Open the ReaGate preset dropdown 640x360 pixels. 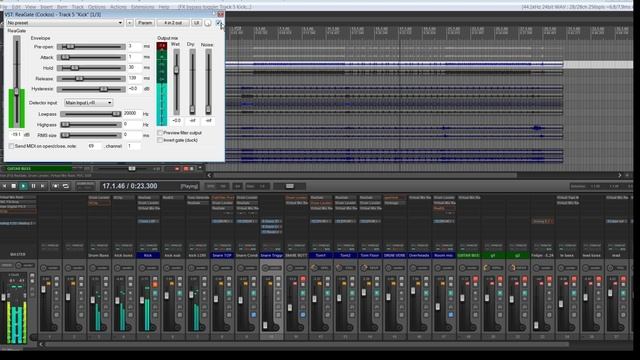point(64,23)
